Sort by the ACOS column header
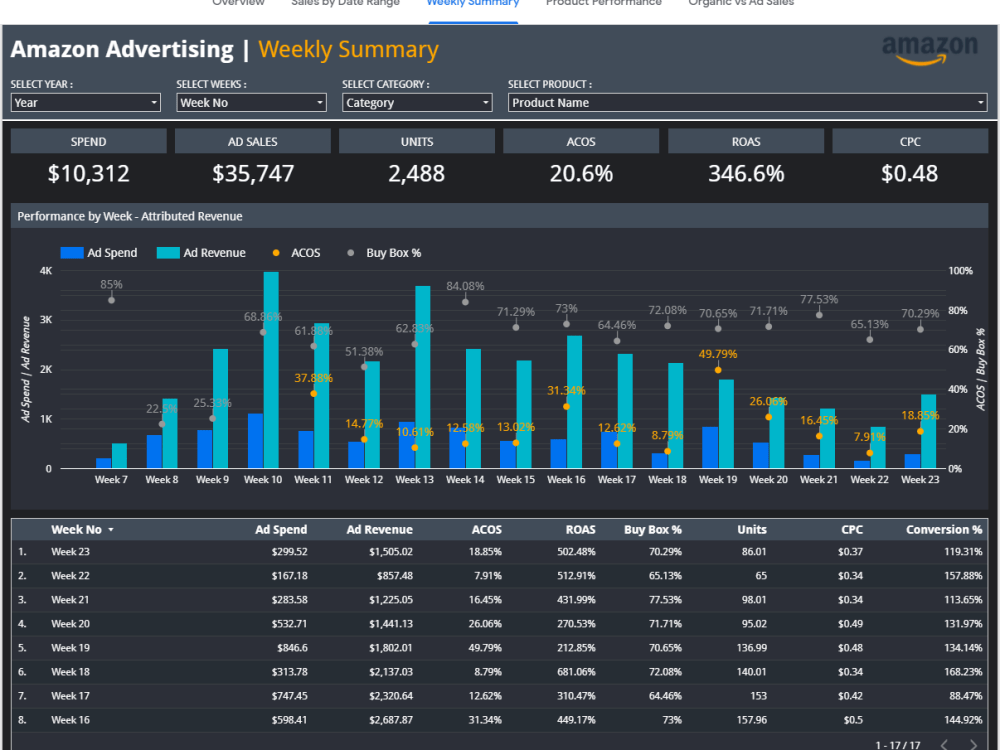This screenshot has height=750, width=1000. pyautogui.click(x=487, y=529)
